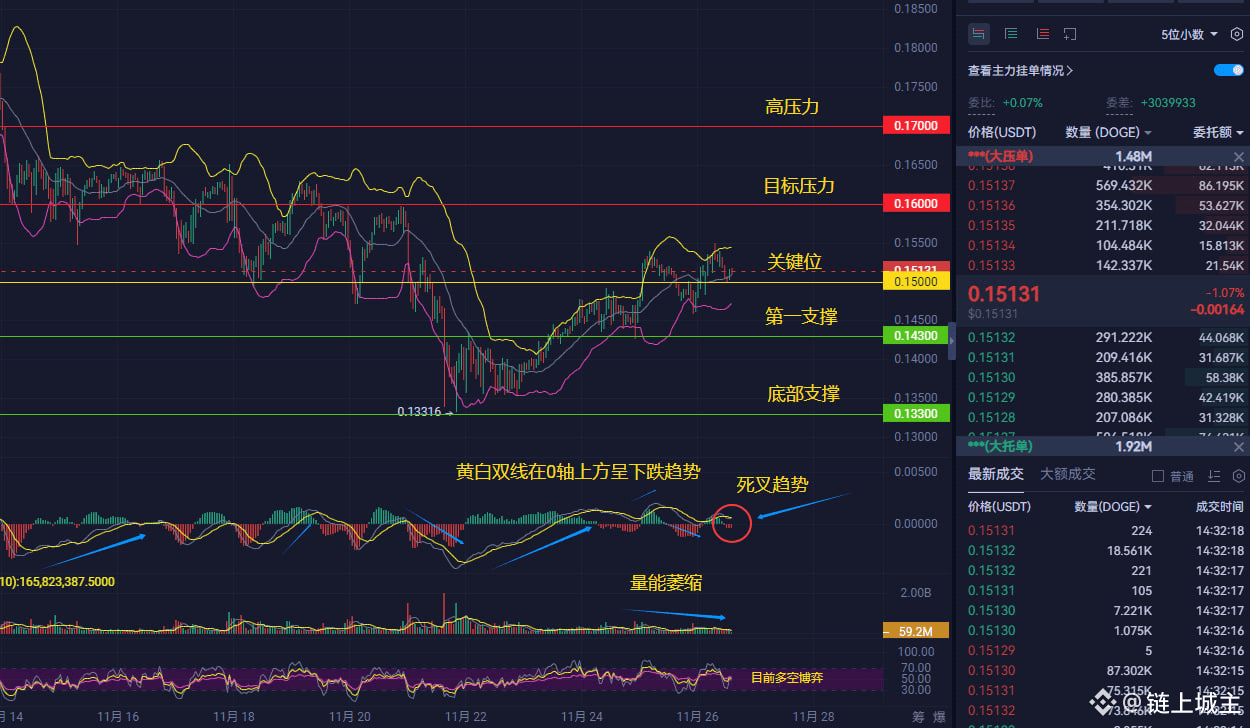Click the order book pop-out icon
This screenshot has height=728, width=1250.
point(1070,34)
